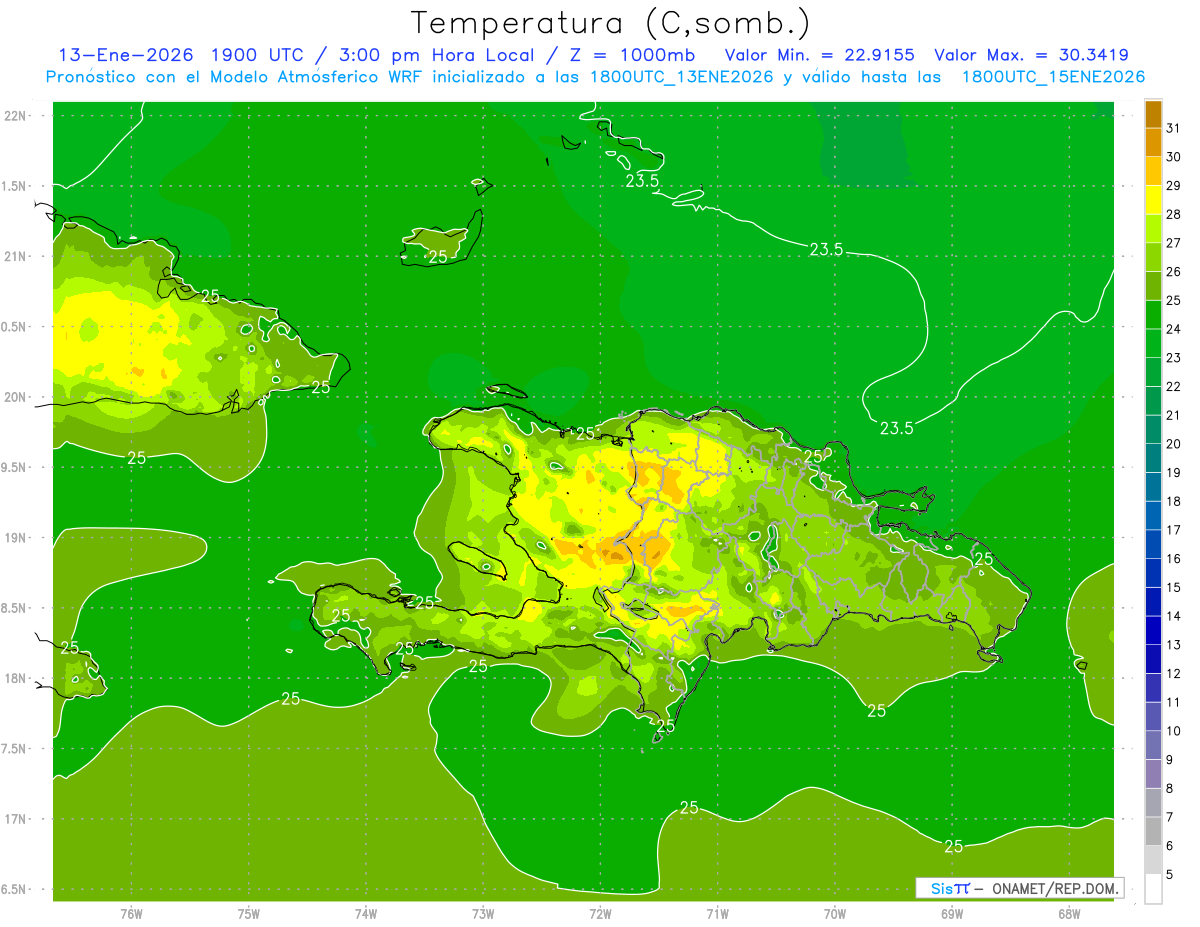Click the '21N' latitude axis label

[14, 256]
